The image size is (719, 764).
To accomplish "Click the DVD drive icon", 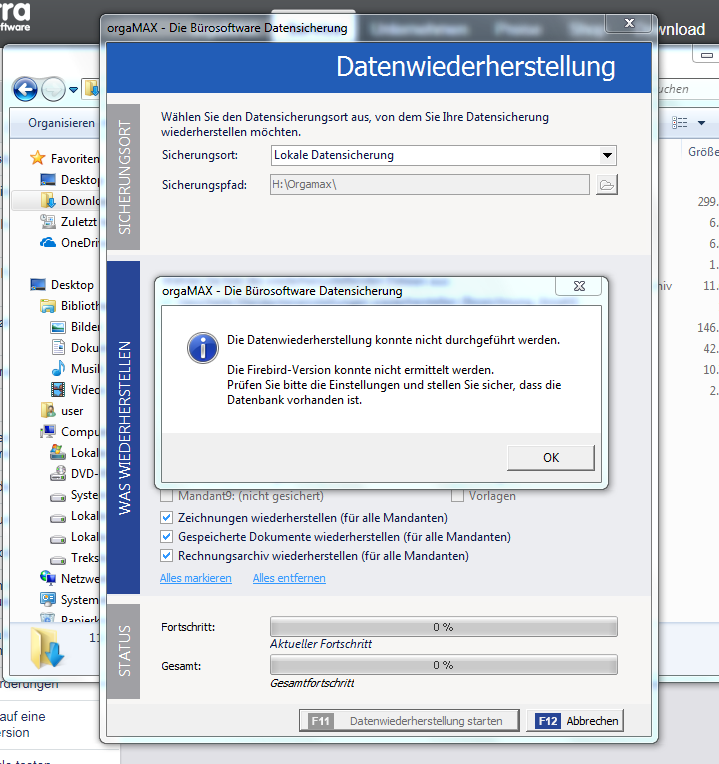I will click(x=58, y=473).
